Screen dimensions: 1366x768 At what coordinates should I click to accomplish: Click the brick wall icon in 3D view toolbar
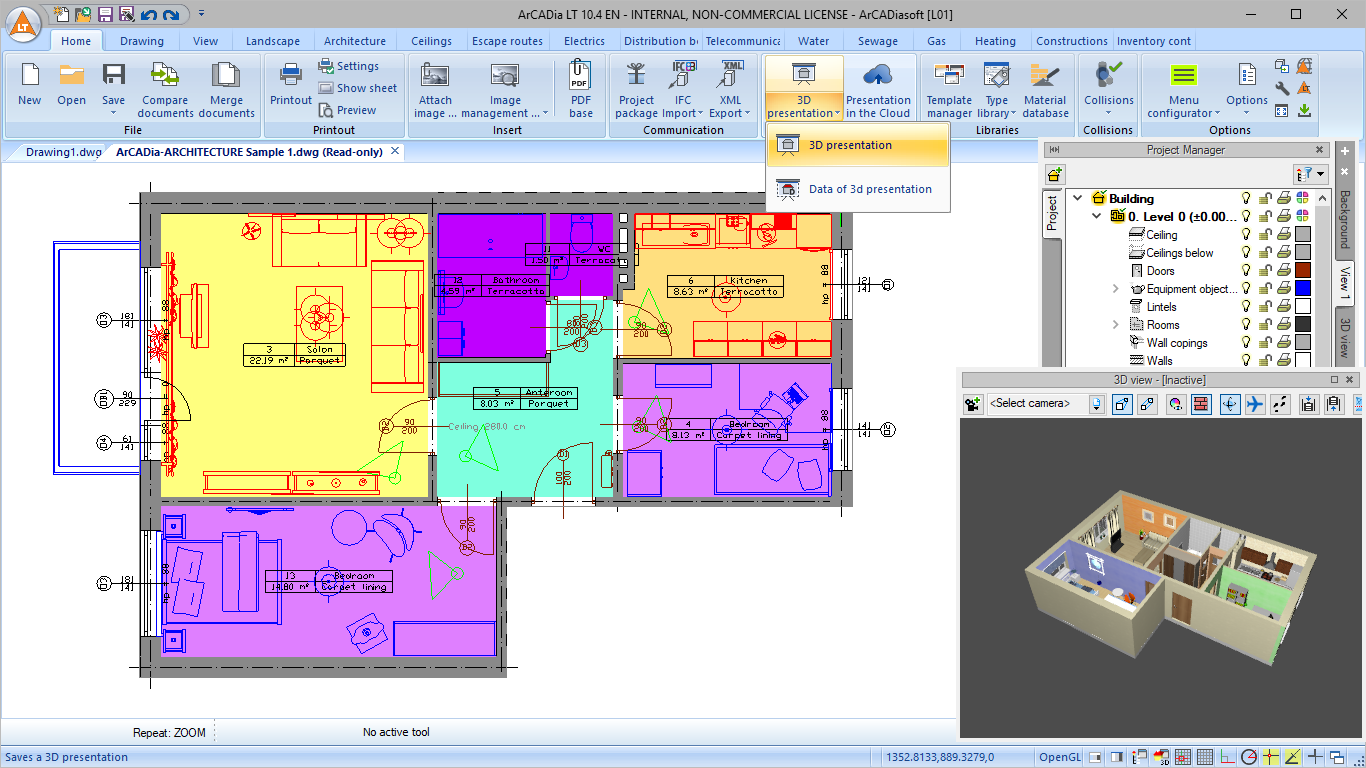pos(1201,404)
